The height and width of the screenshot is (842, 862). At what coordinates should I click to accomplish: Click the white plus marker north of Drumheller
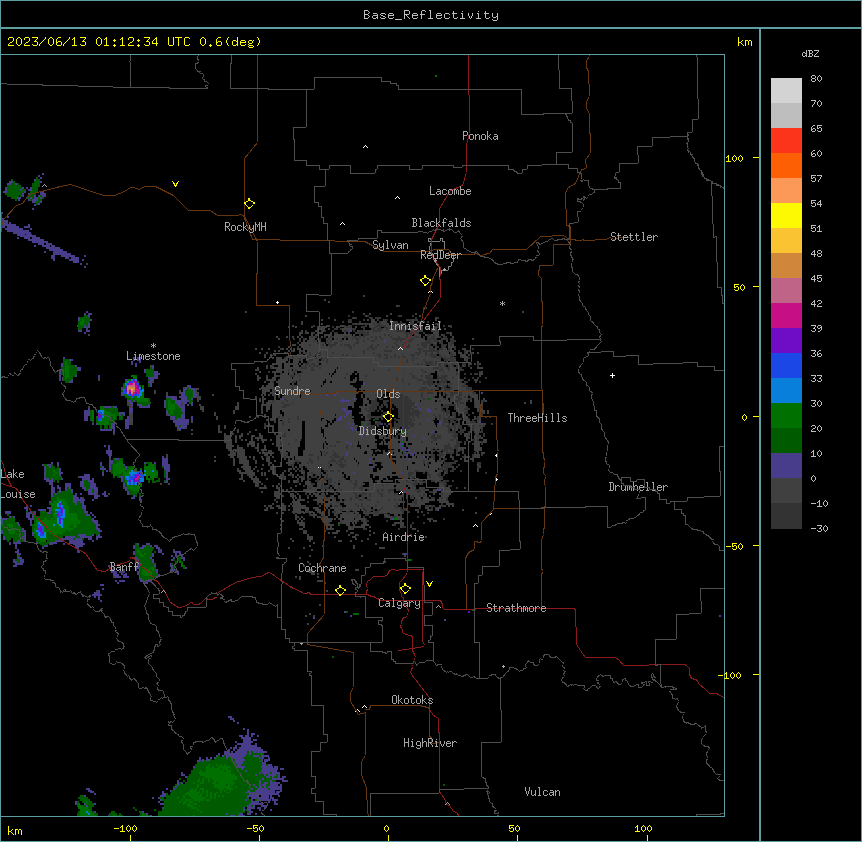pos(612,375)
